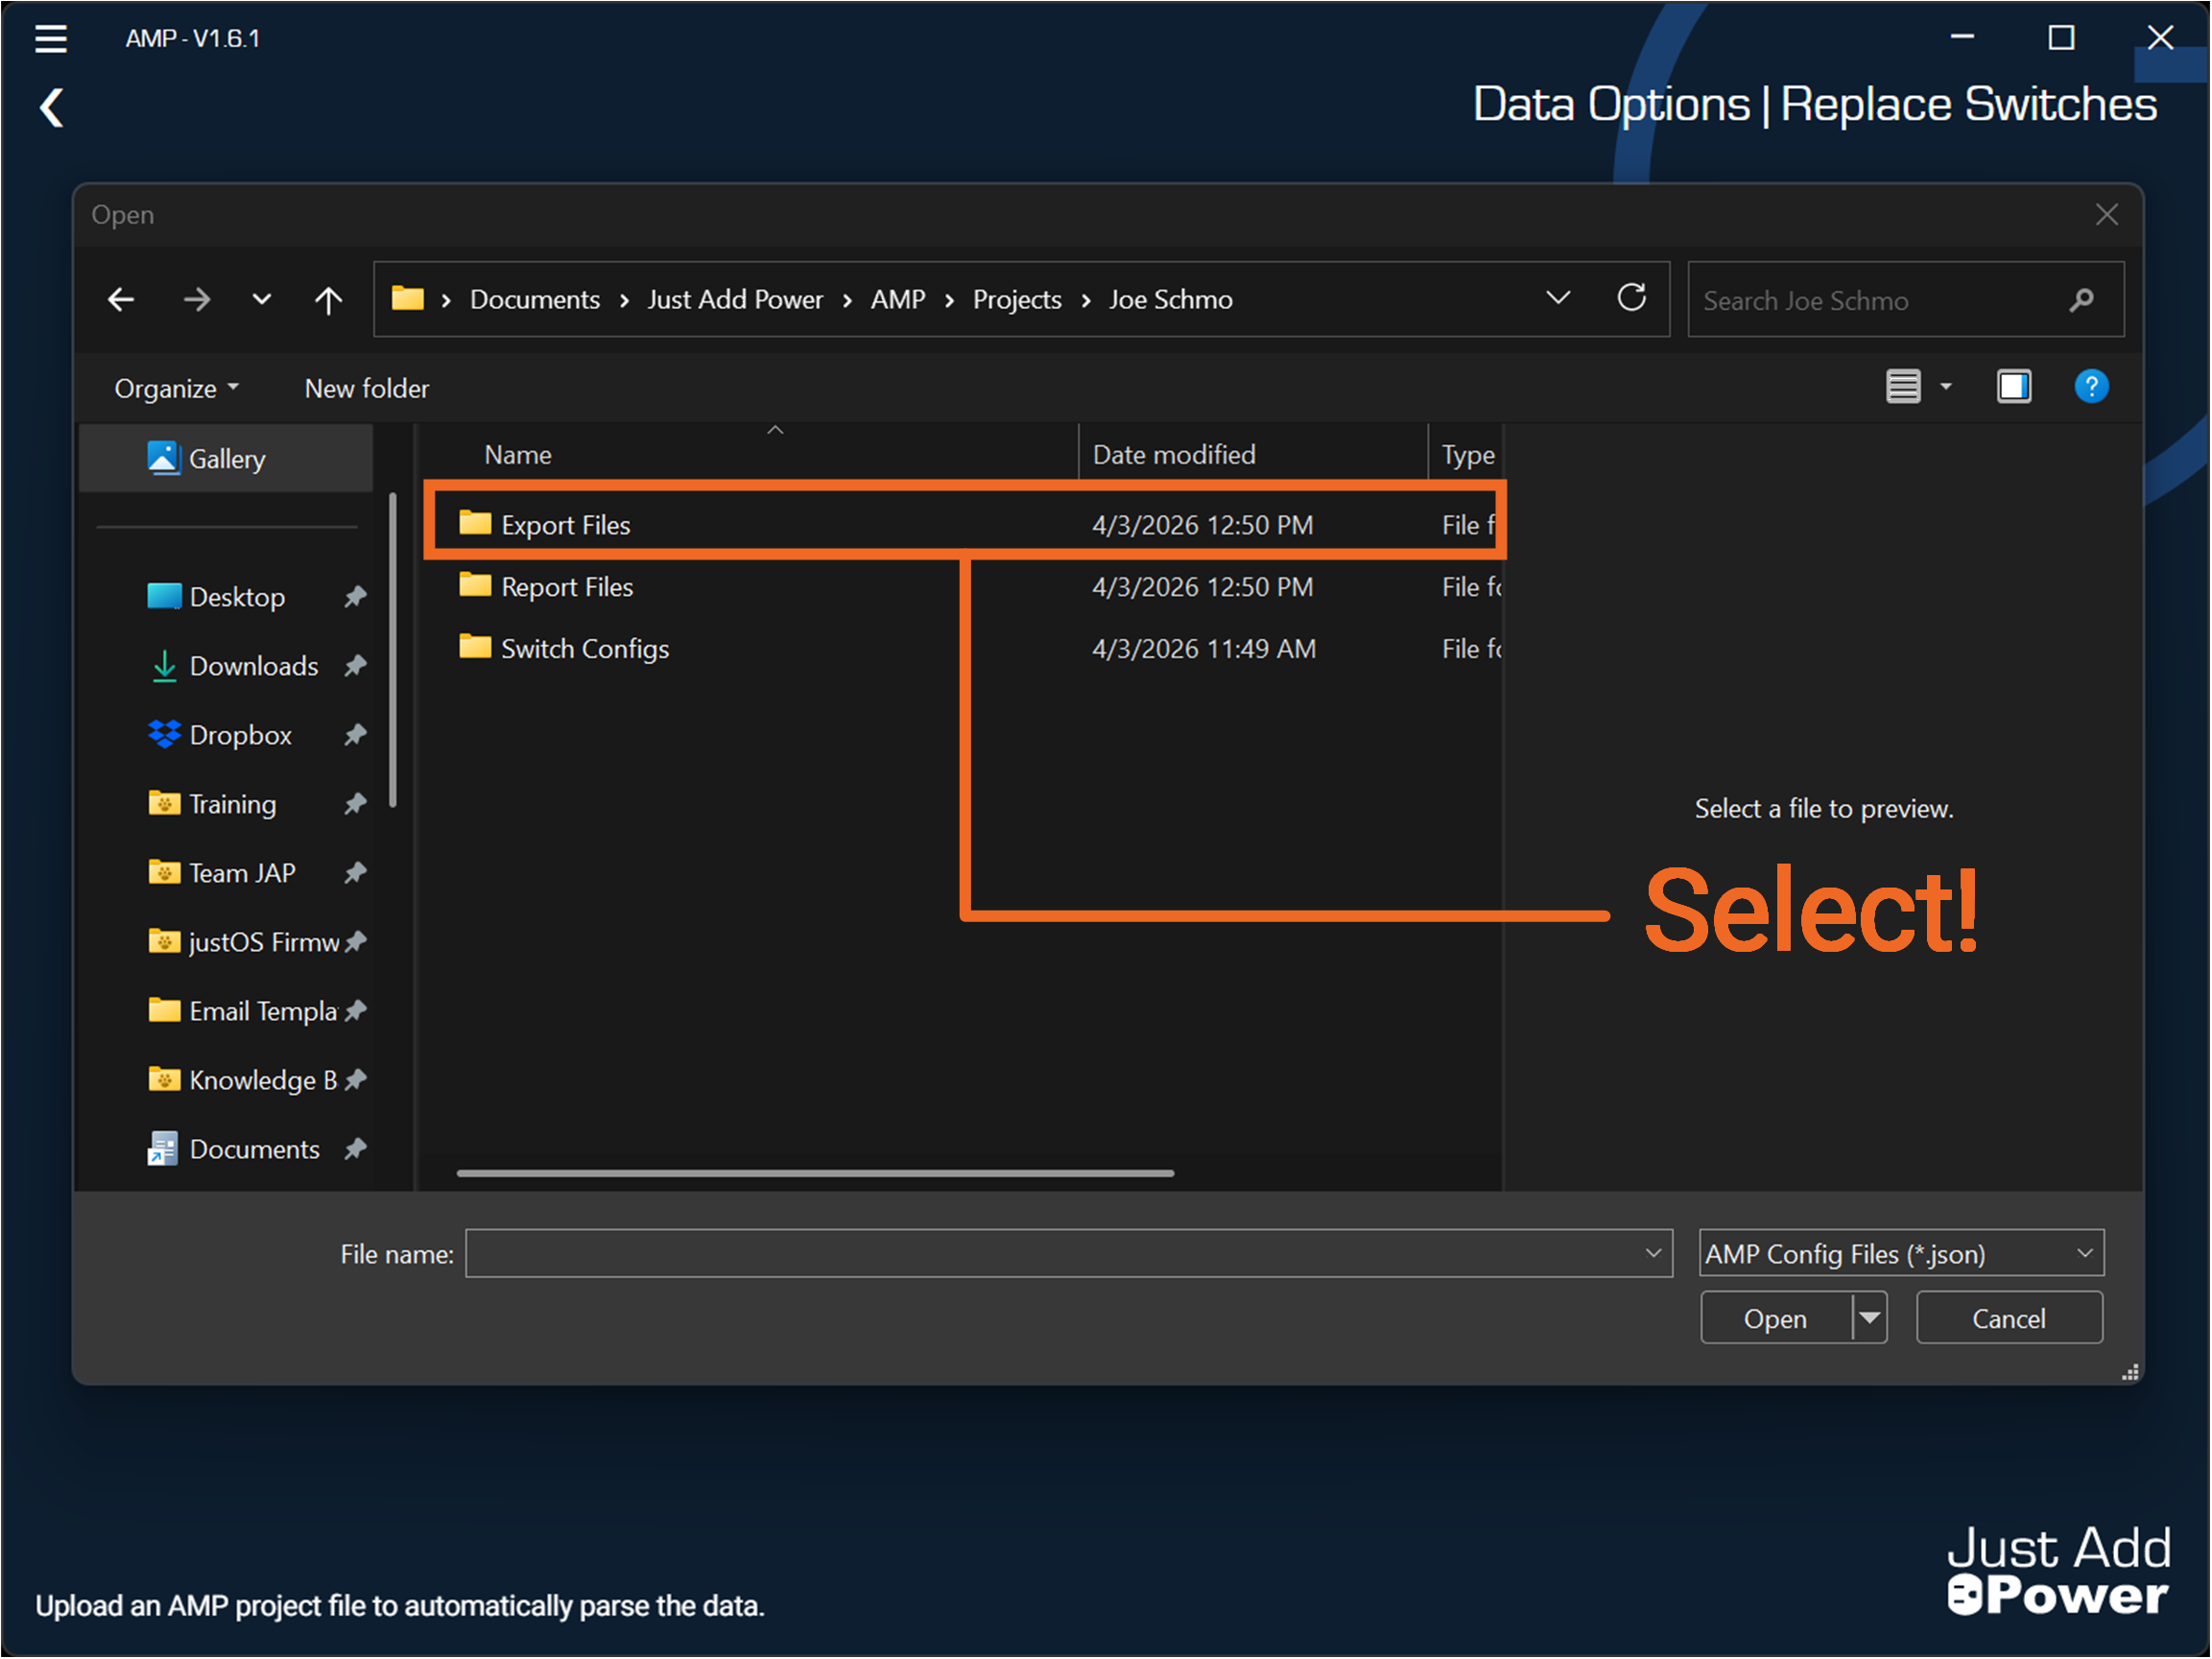Open the Organize menu
The height and width of the screenshot is (1659, 2212).
tap(176, 388)
